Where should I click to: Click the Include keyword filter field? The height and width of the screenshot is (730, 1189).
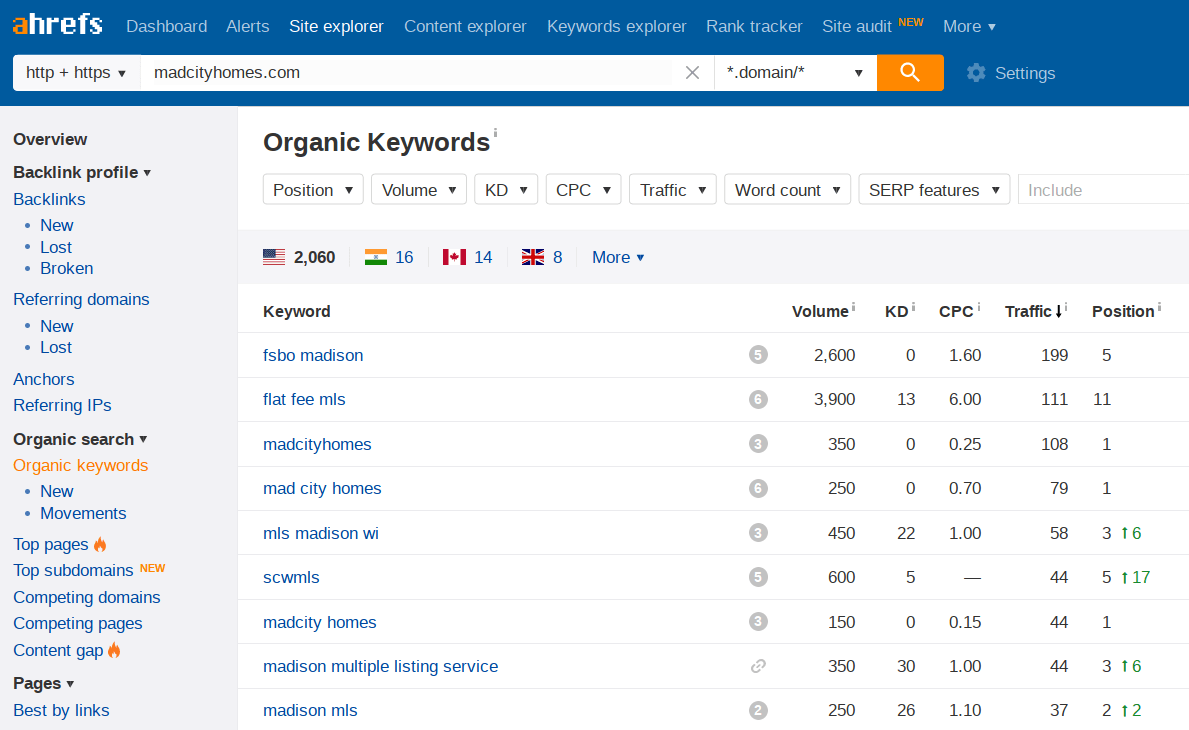click(1103, 190)
